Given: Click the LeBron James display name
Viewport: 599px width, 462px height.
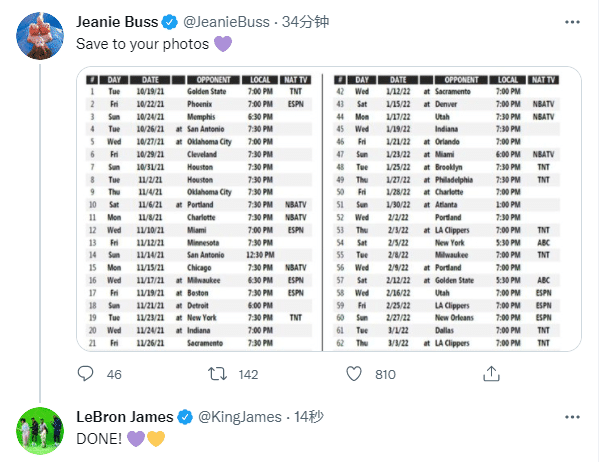Looking at the screenshot, I should 125,417.
